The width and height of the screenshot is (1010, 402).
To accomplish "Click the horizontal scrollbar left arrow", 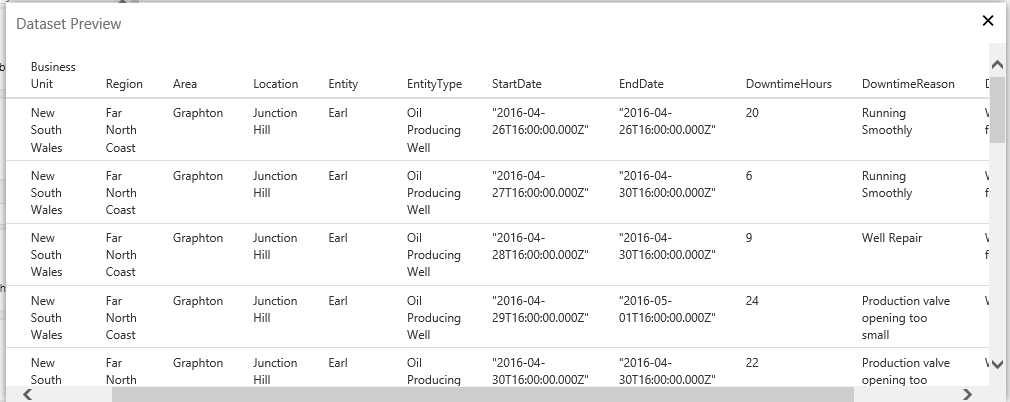I will [x=27, y=394].
